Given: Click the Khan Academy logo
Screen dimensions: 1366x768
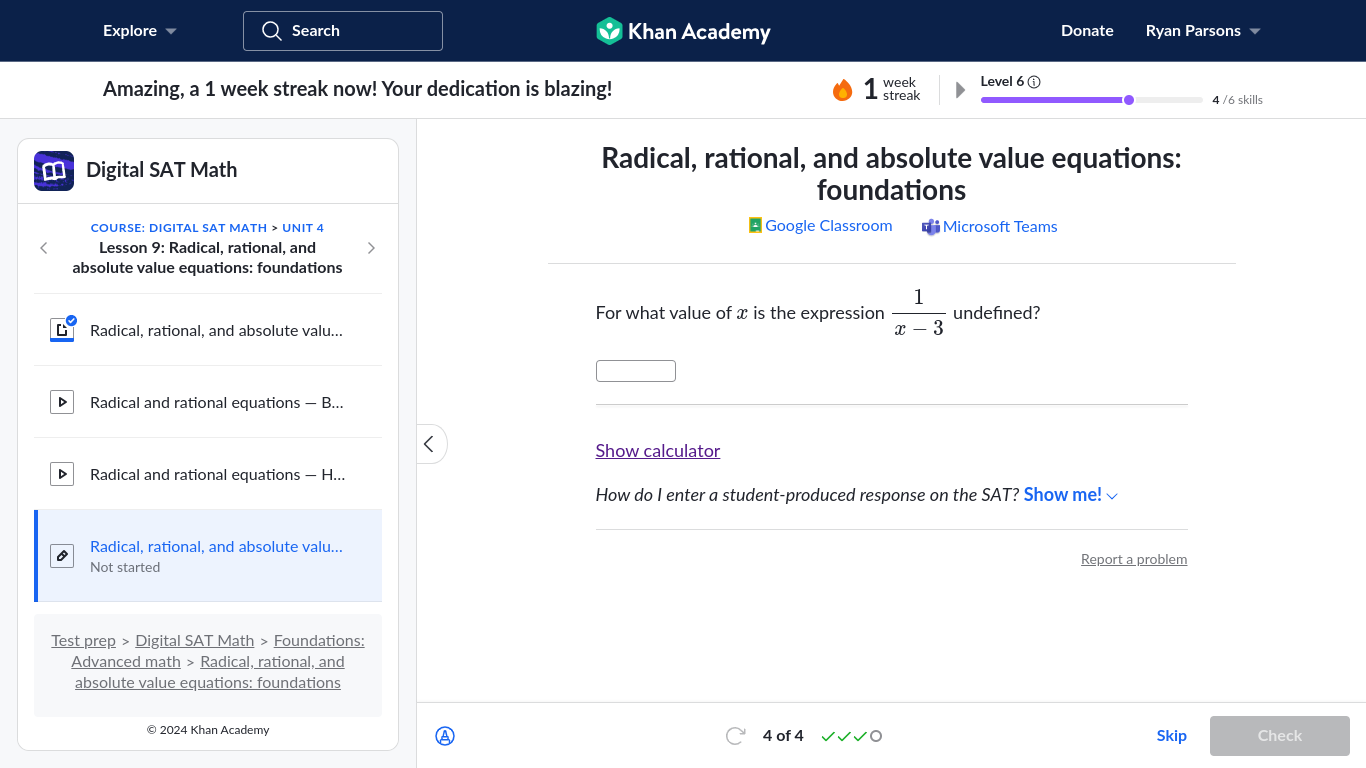Looking at the screenshot, I should point(683,31).
